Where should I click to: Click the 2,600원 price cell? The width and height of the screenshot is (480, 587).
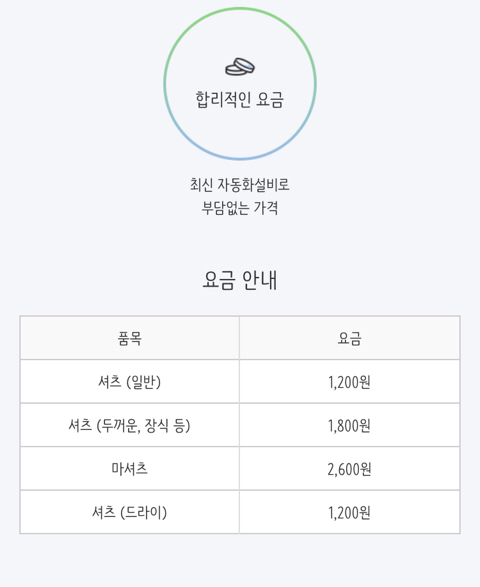349,469
